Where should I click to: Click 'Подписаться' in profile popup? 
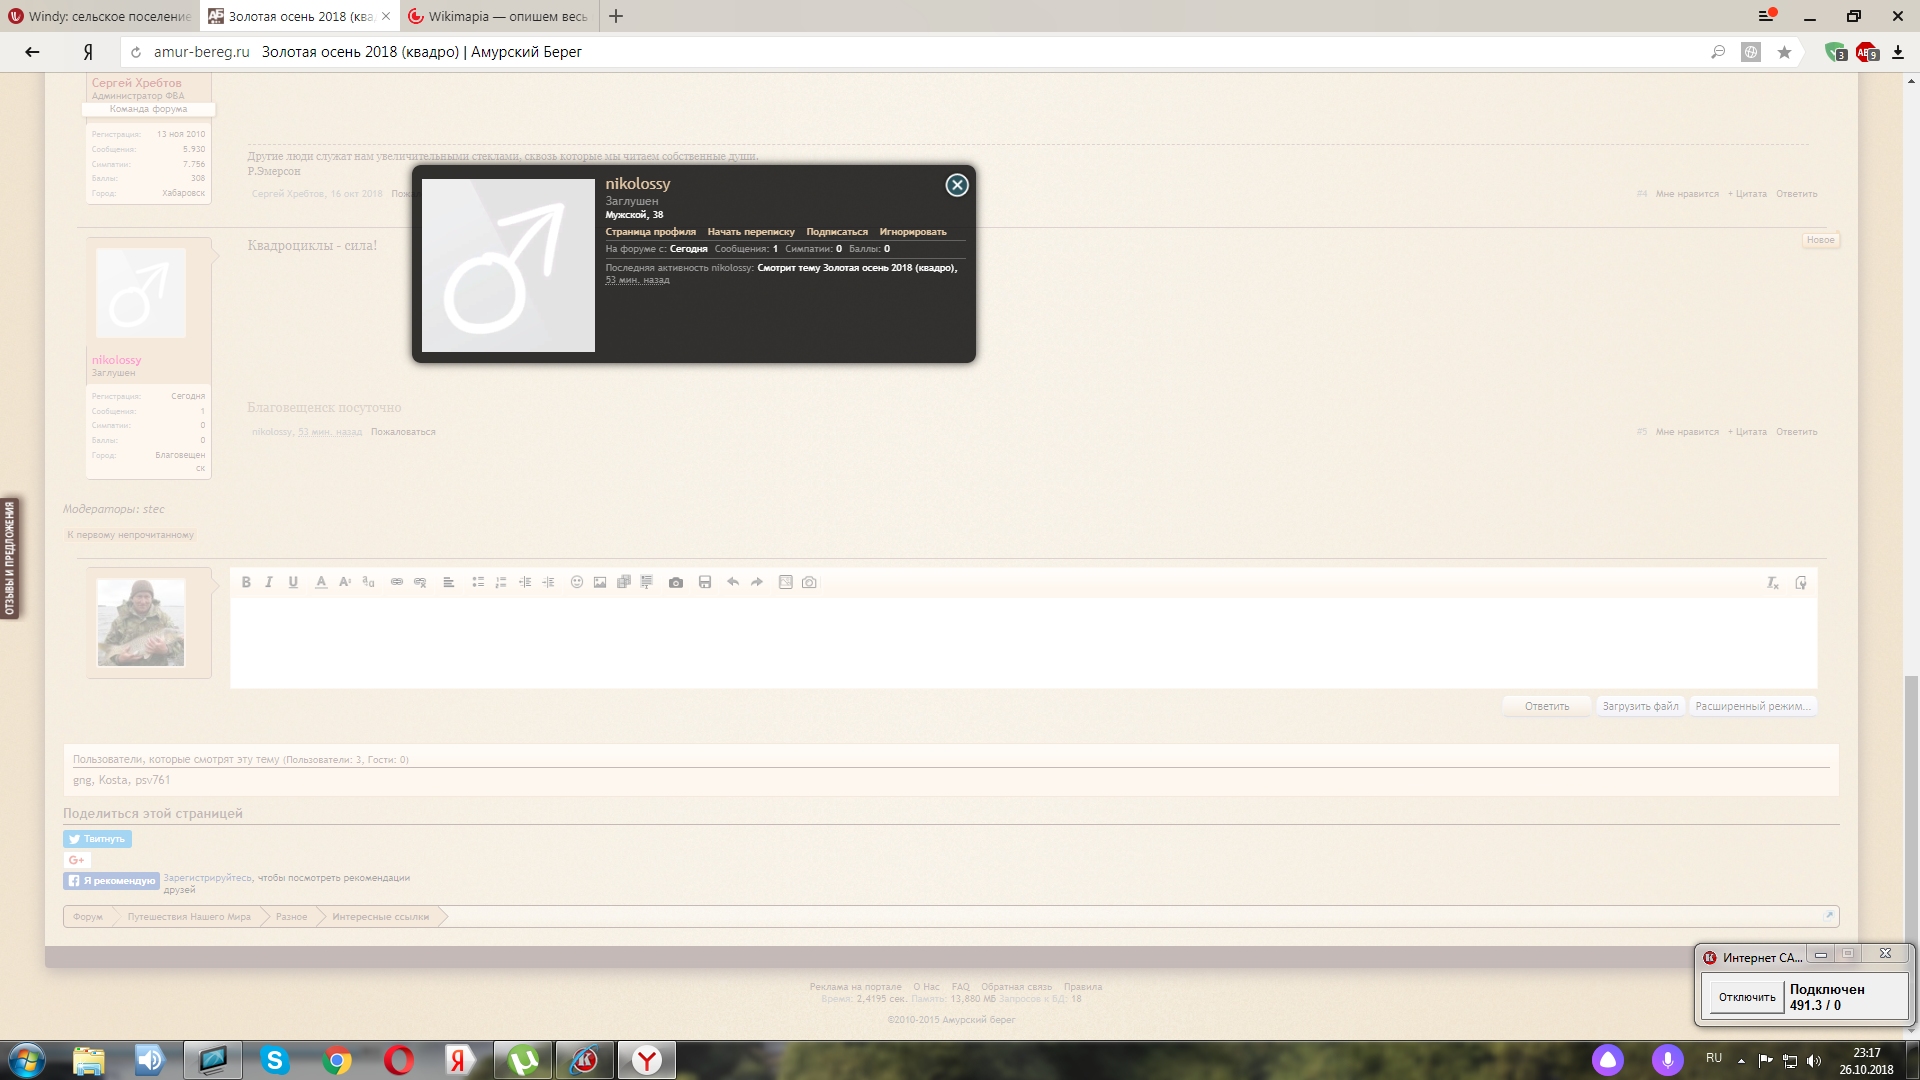tap(837, 232)
